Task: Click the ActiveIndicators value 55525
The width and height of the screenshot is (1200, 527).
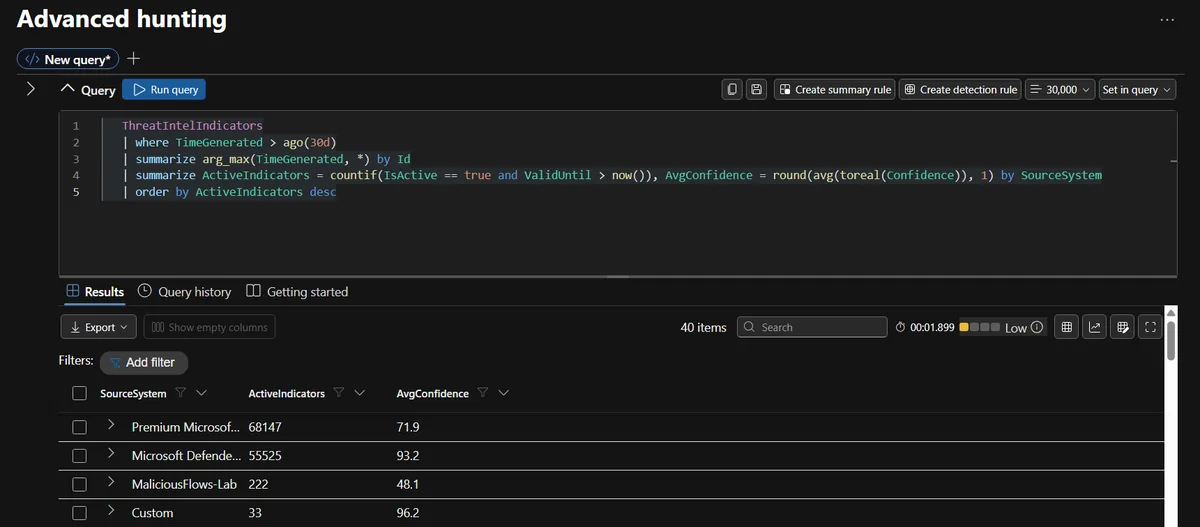Action: [265, 456]
